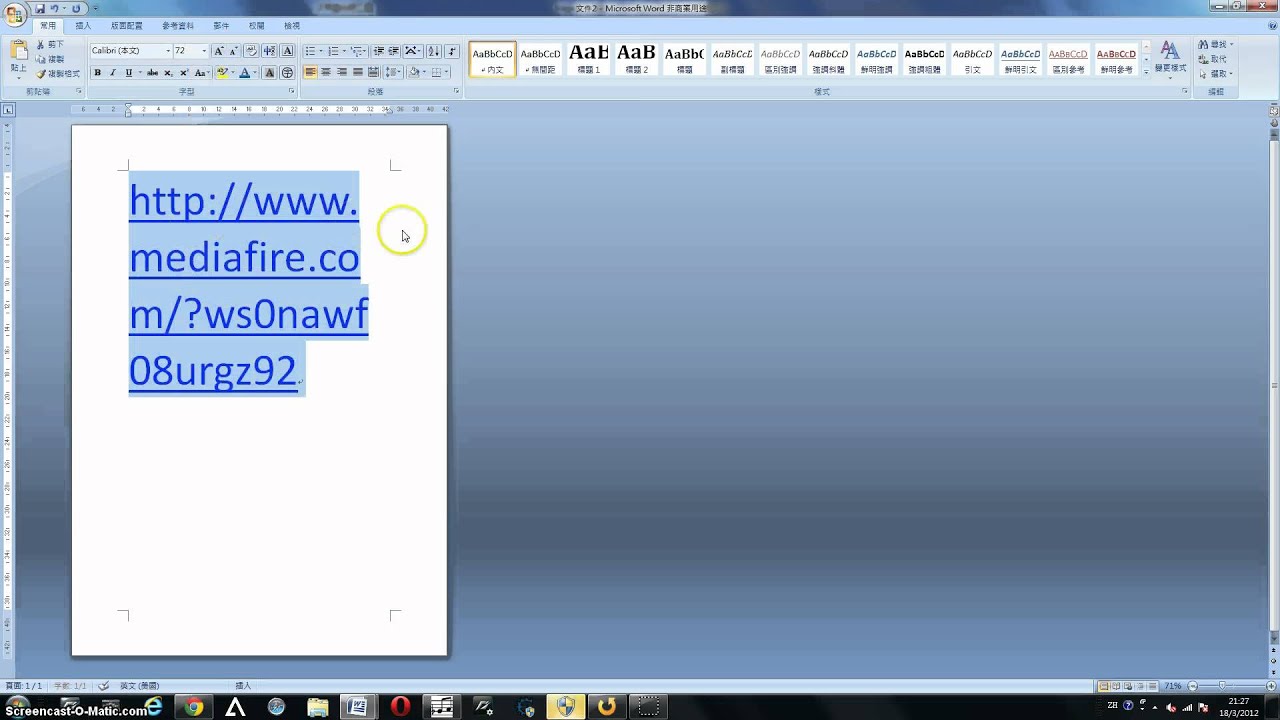The image size is (1280, 720).
Task: Apply the 引文 Quote style
Action: 972,59
